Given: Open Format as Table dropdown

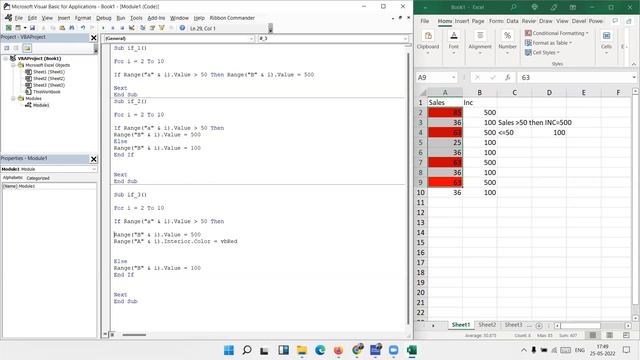Looking at the screenshot, I should (548, 42).
